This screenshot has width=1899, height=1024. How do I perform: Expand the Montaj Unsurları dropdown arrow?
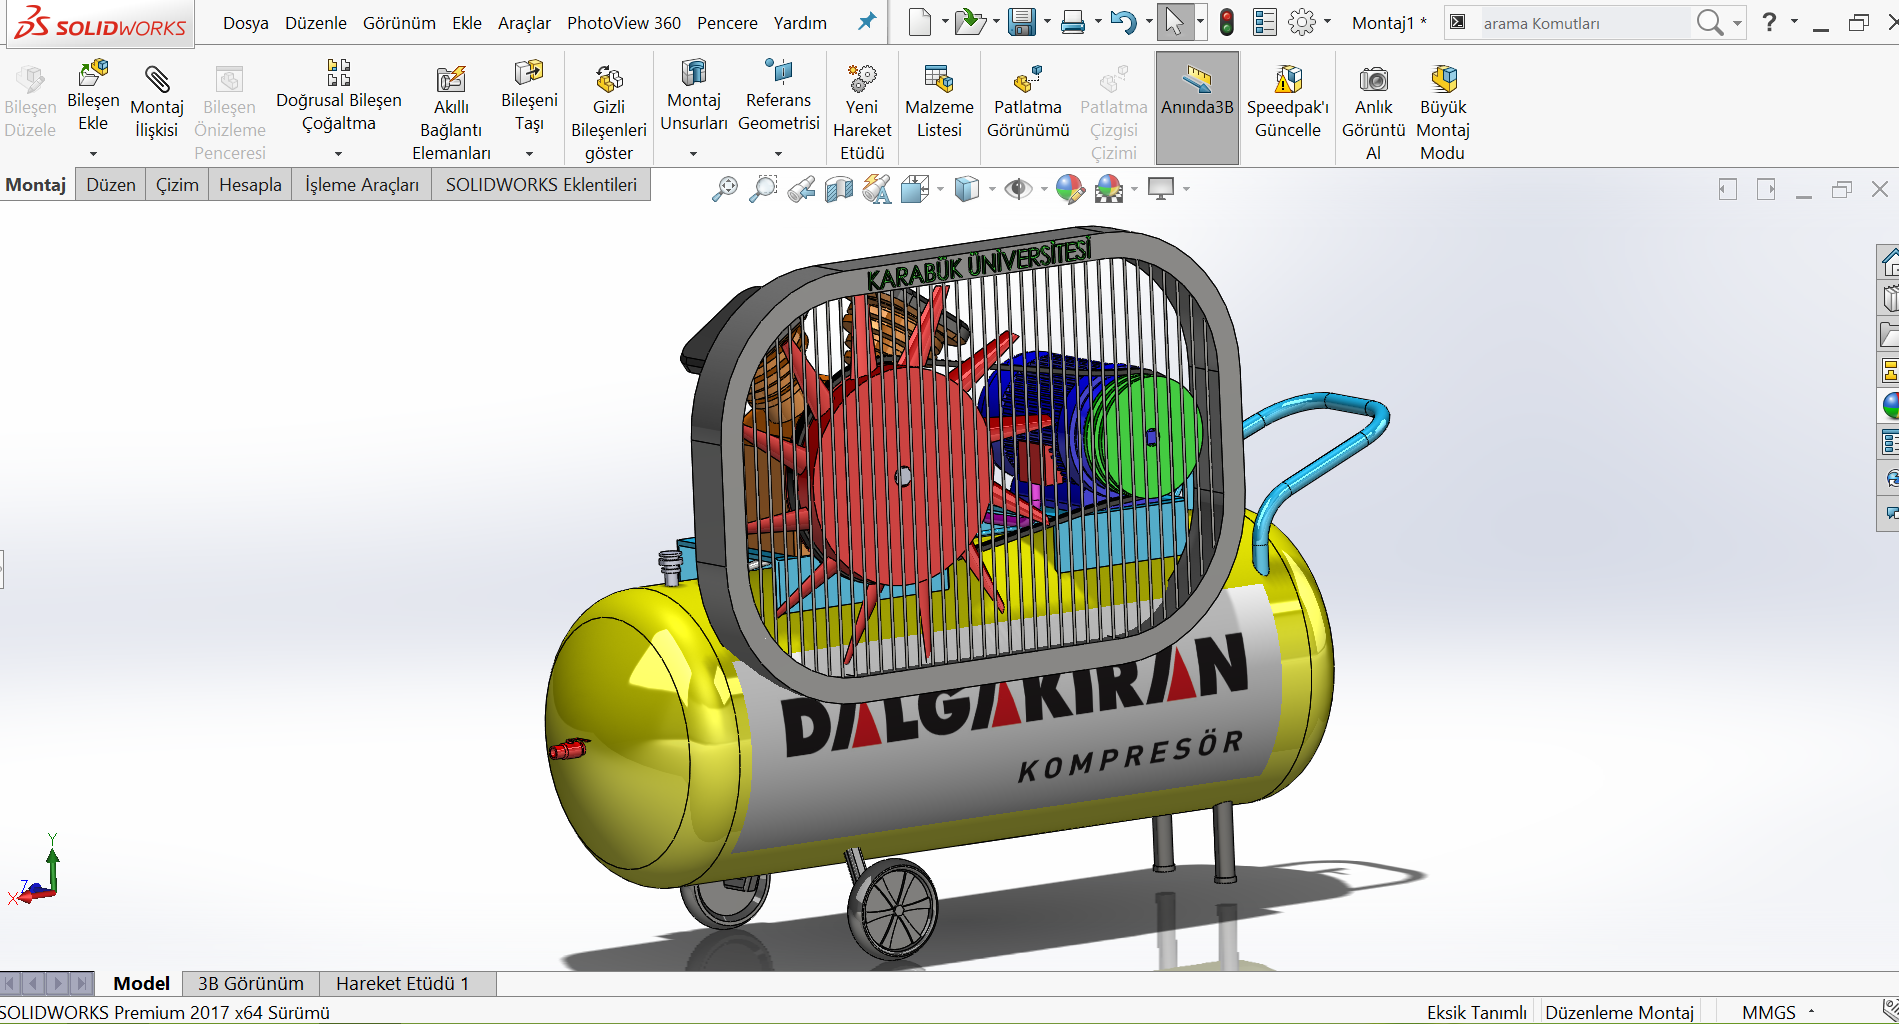693,153
